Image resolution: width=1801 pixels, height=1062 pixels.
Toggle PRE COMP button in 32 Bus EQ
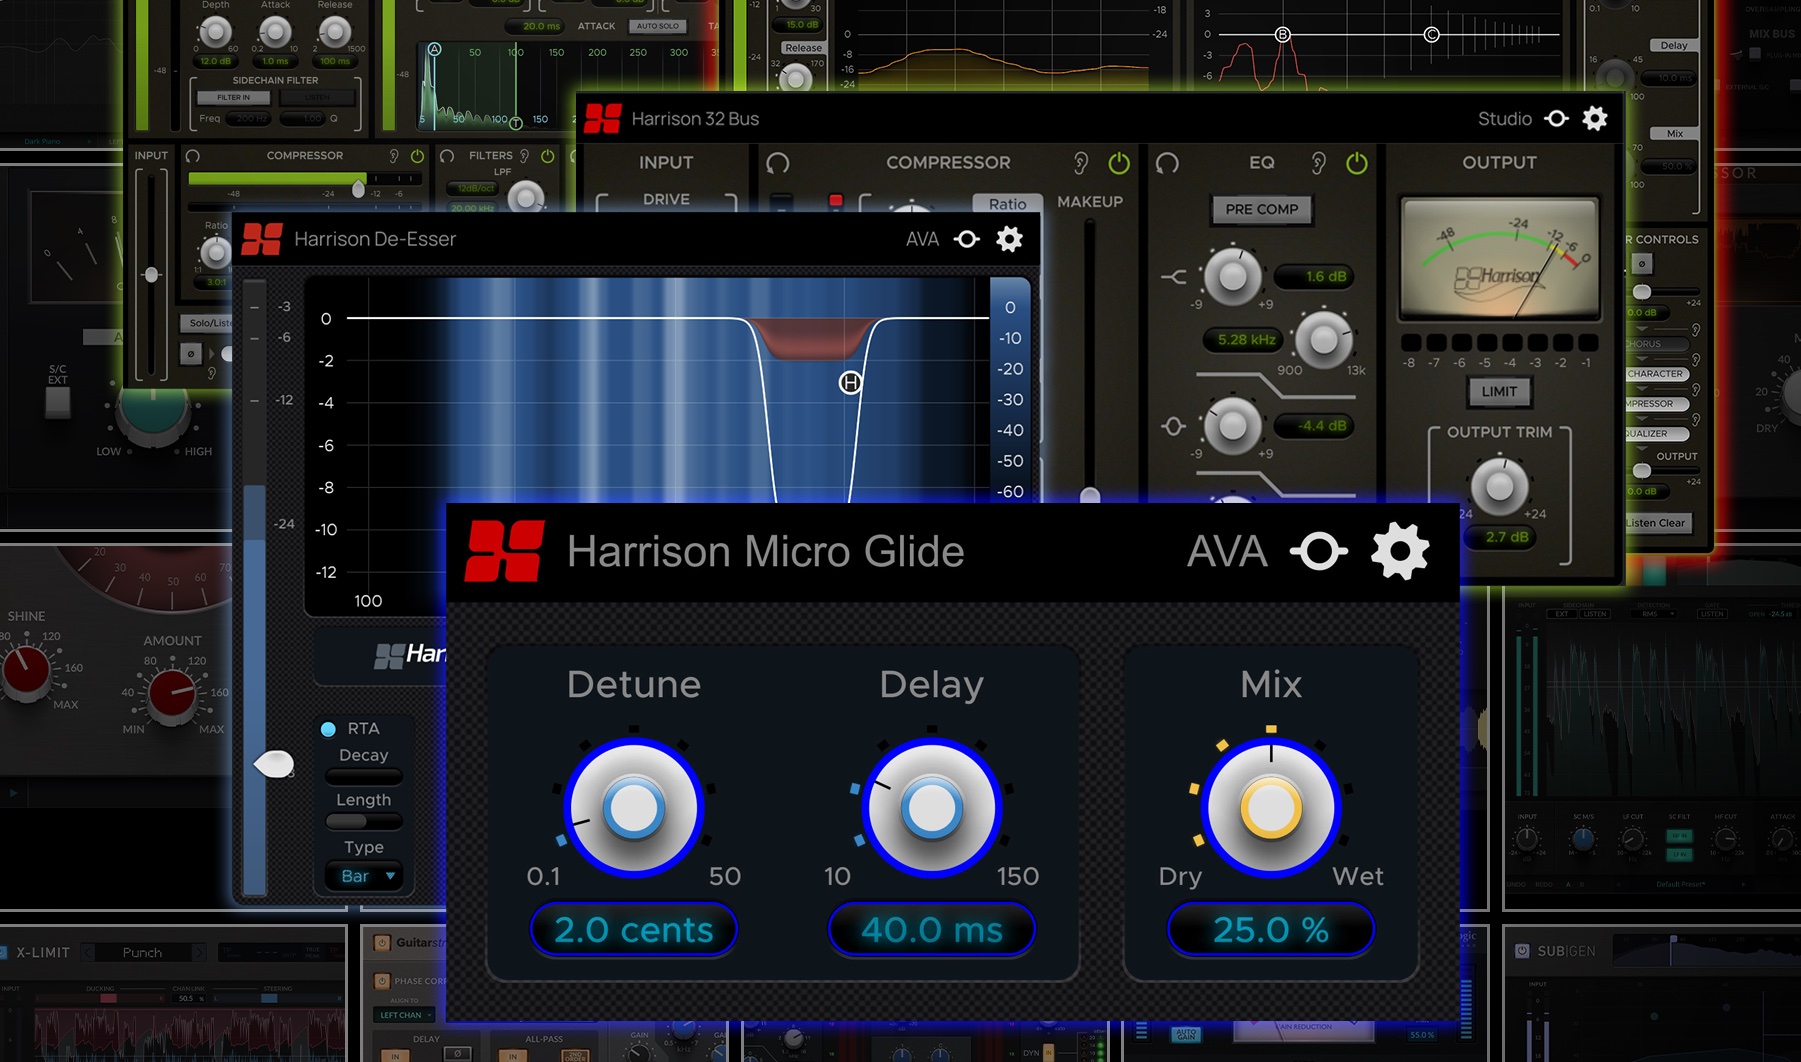pos(1262,209)
